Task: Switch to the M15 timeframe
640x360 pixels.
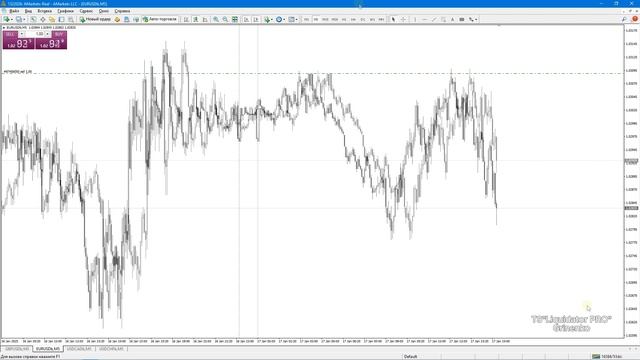Action: pyautogui.click(x=325, y=19)
